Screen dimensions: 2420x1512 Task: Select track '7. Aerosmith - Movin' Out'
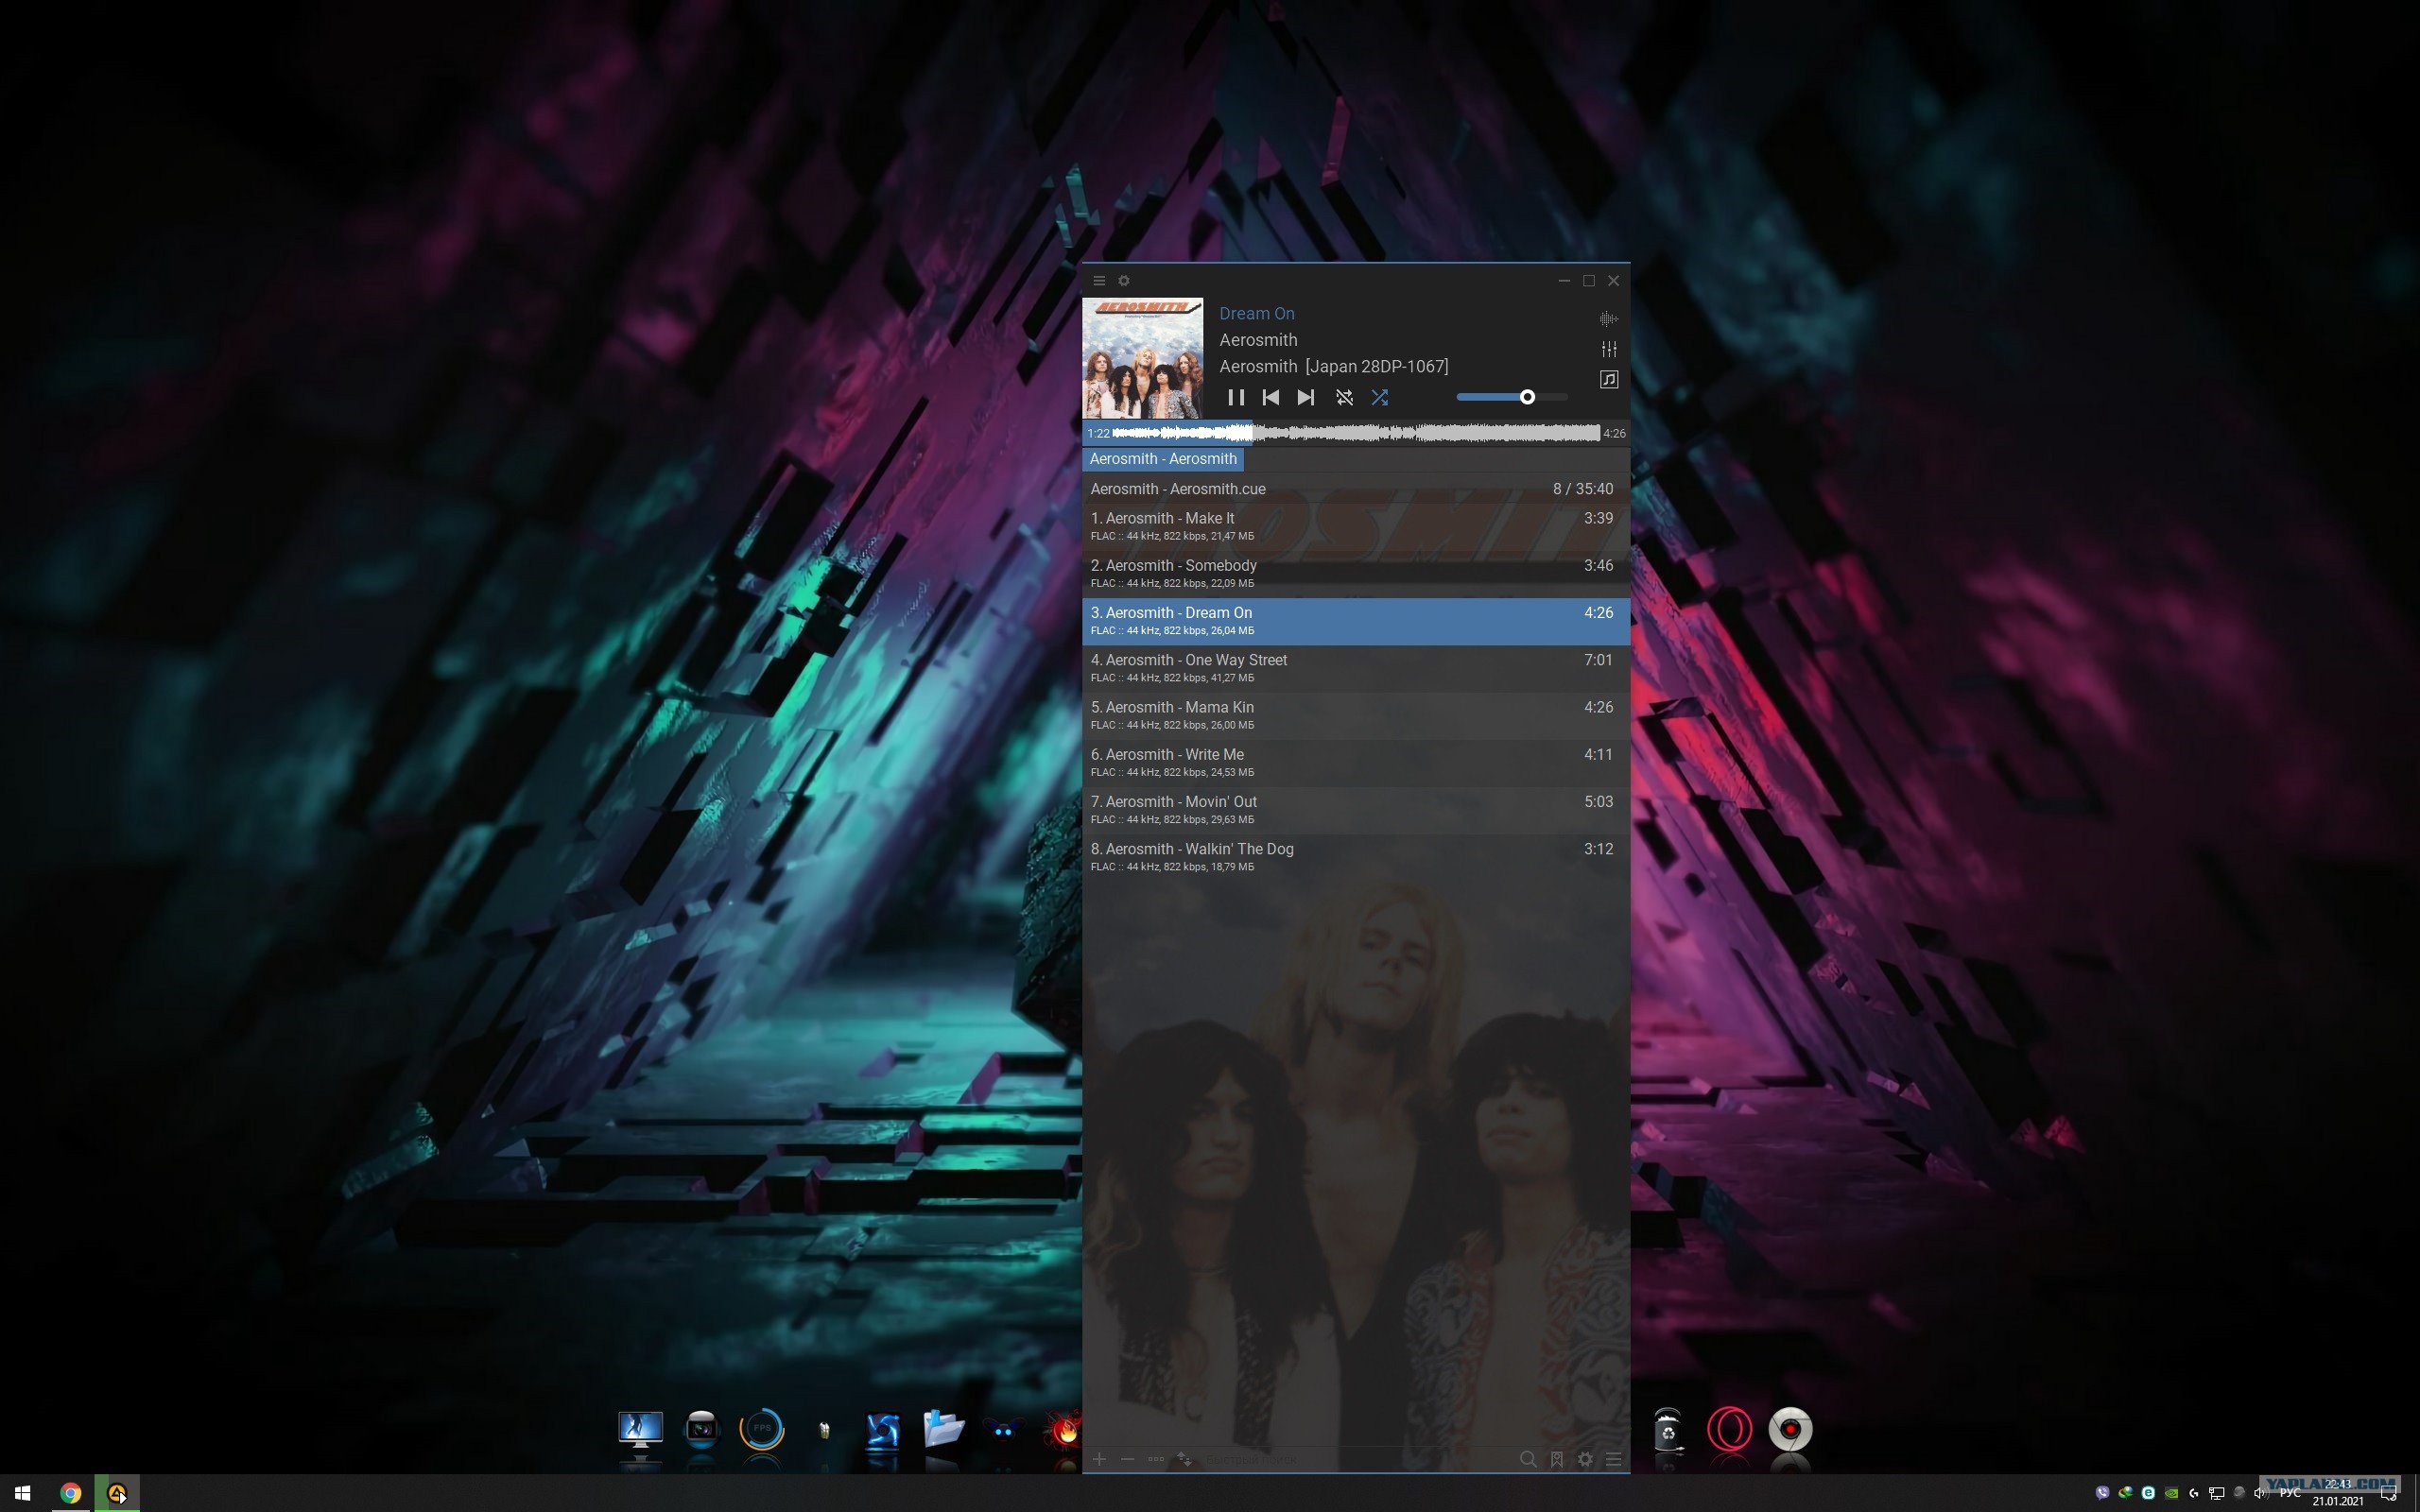[1356, 810]
